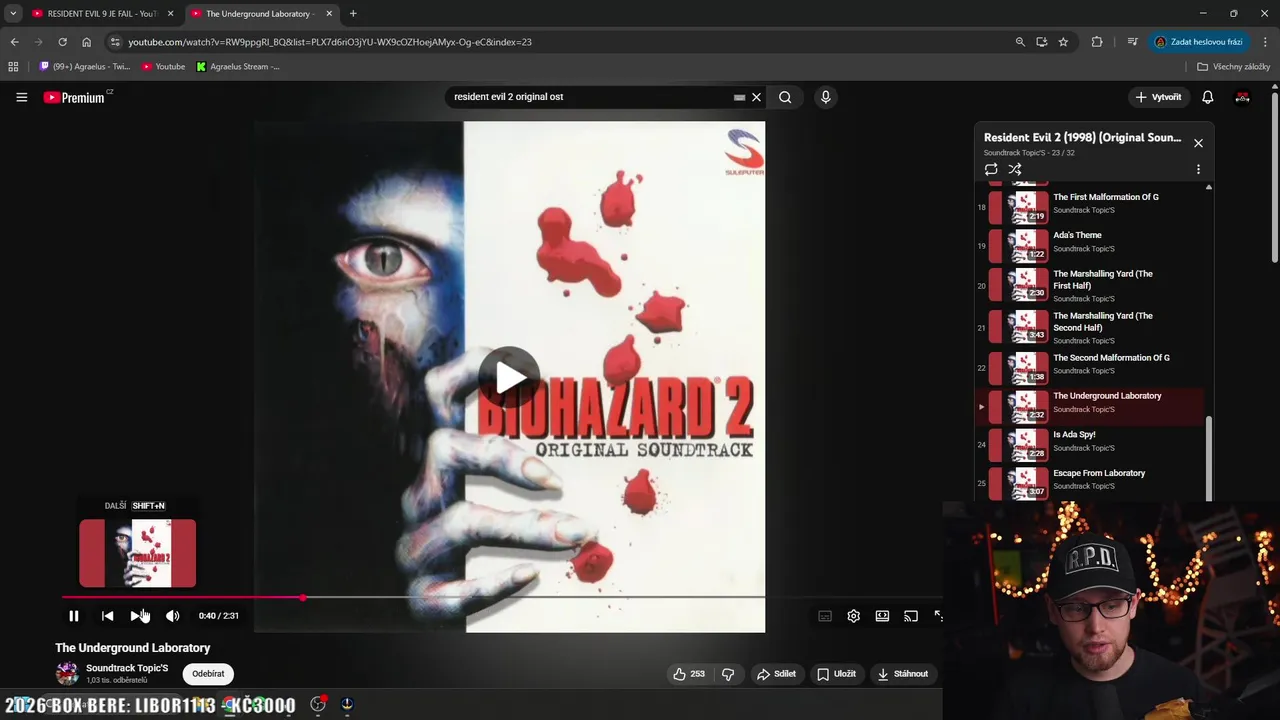This screenshot has width=1280, height=720.
Task: Open the Agraelus Stream bookmark
Action: [238, 67]
